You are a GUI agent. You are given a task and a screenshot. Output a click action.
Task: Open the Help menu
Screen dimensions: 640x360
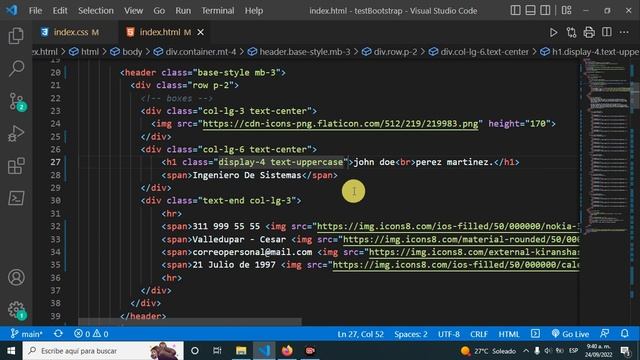(254, 11)
